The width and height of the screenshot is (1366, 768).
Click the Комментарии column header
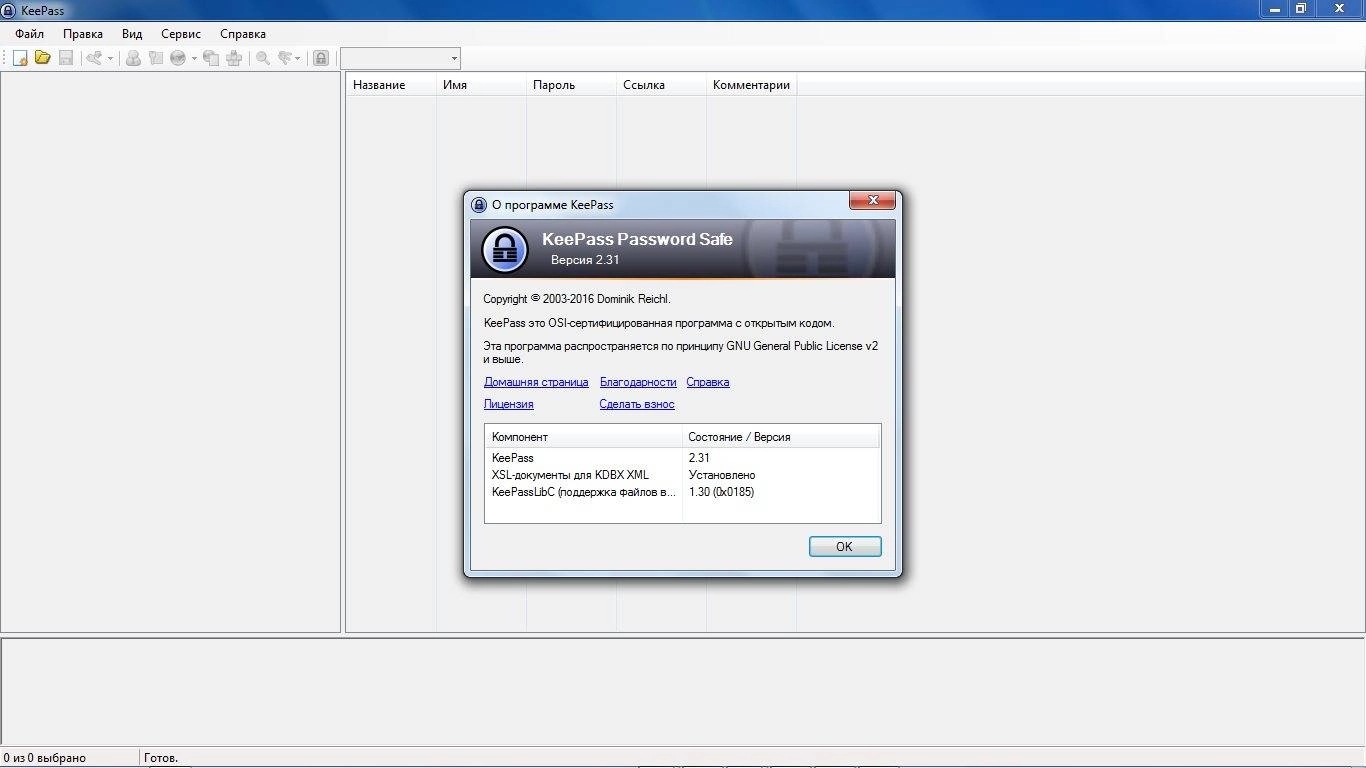click(x=751, y=85)
